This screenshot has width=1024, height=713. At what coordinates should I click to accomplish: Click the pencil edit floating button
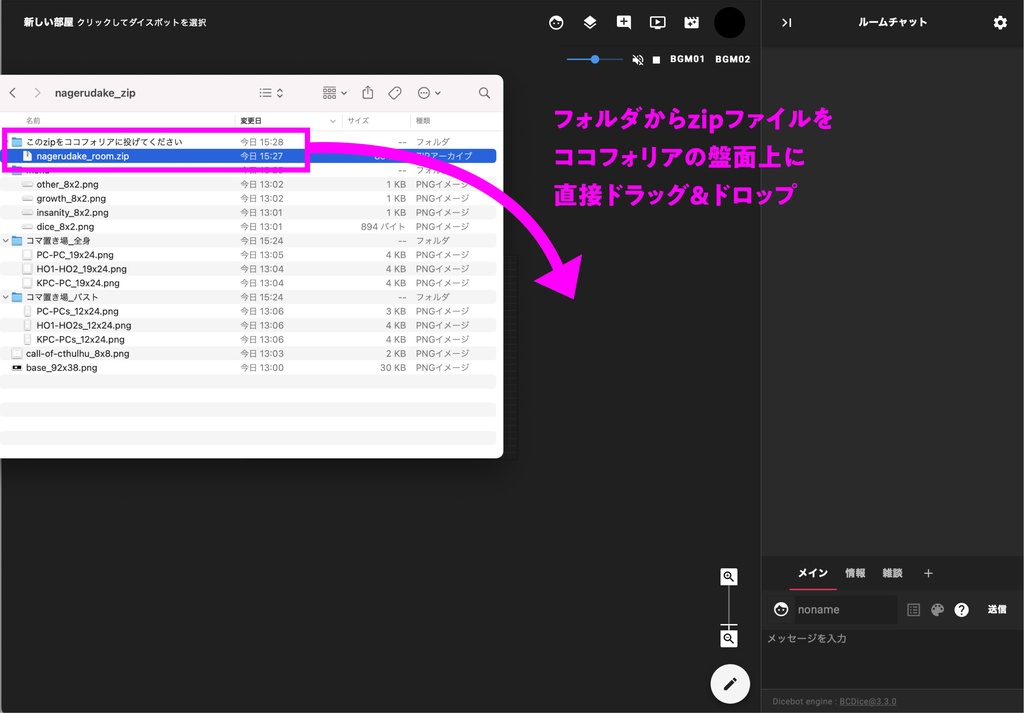click(x=730, y=684)
